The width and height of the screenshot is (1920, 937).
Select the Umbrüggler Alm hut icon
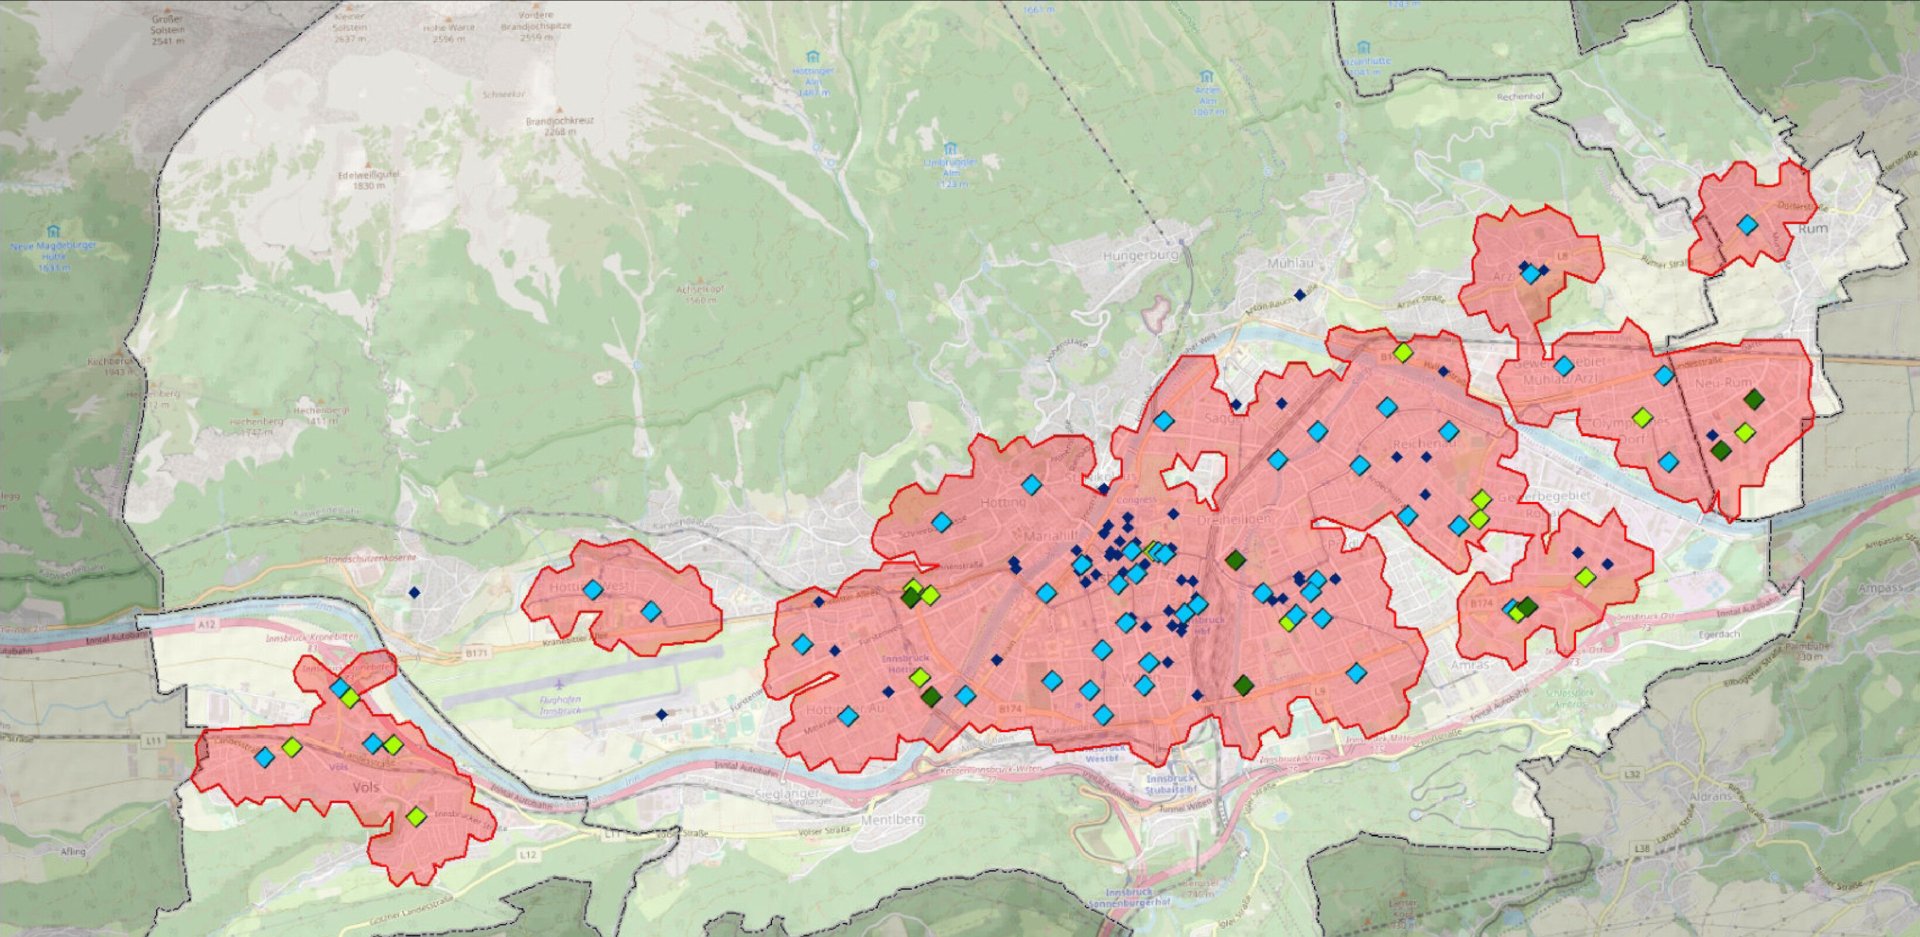coord(950,149)
